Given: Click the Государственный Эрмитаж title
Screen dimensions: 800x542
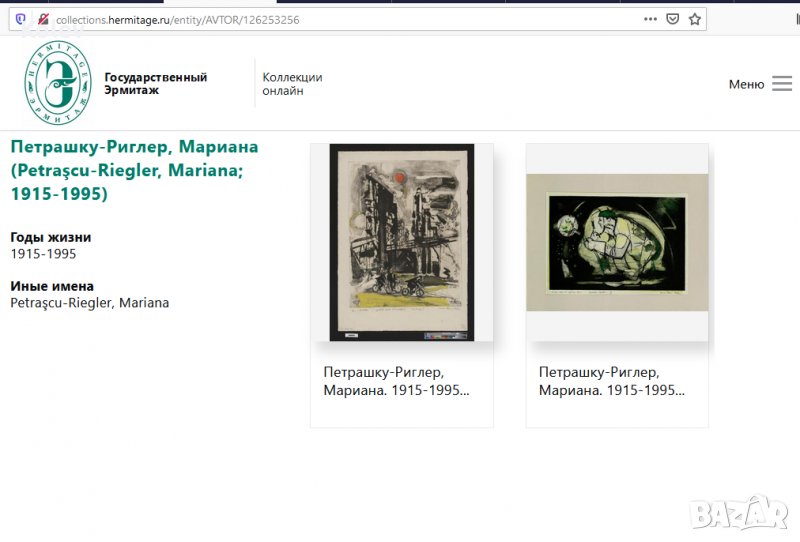Looking at the screenshot, I should point(155,84).
